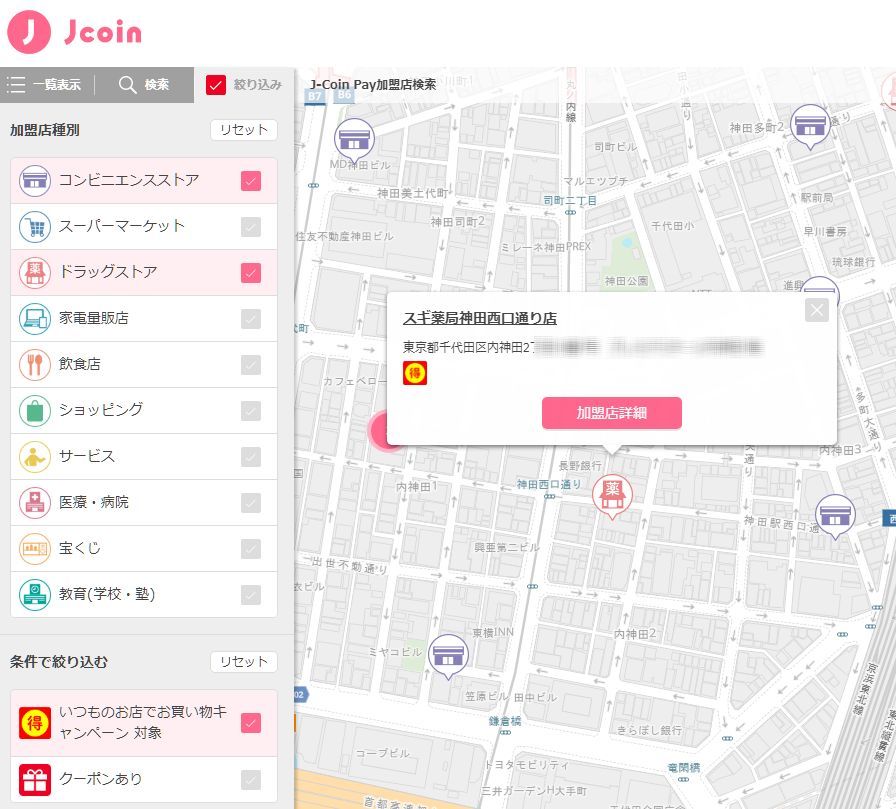Check the 医療・病院 checkbox
This screenshot has height=809, width=896.
tap(251, 503)
